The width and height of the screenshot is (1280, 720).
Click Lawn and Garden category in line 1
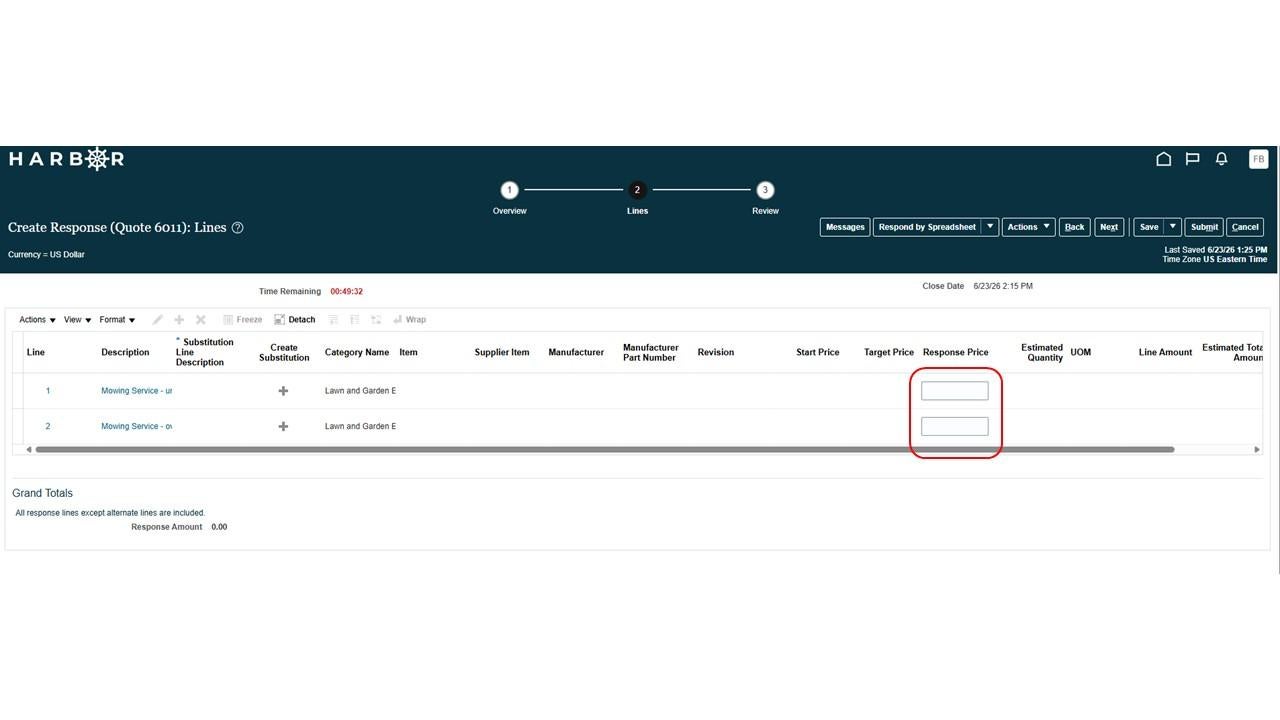360,391
